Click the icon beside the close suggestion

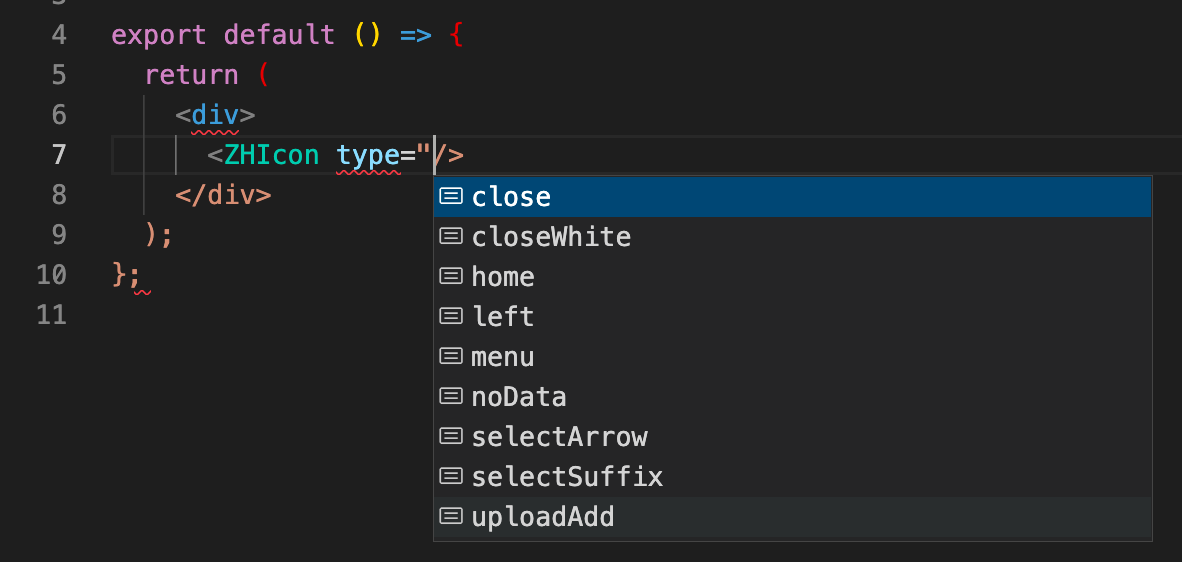[452, 196]
